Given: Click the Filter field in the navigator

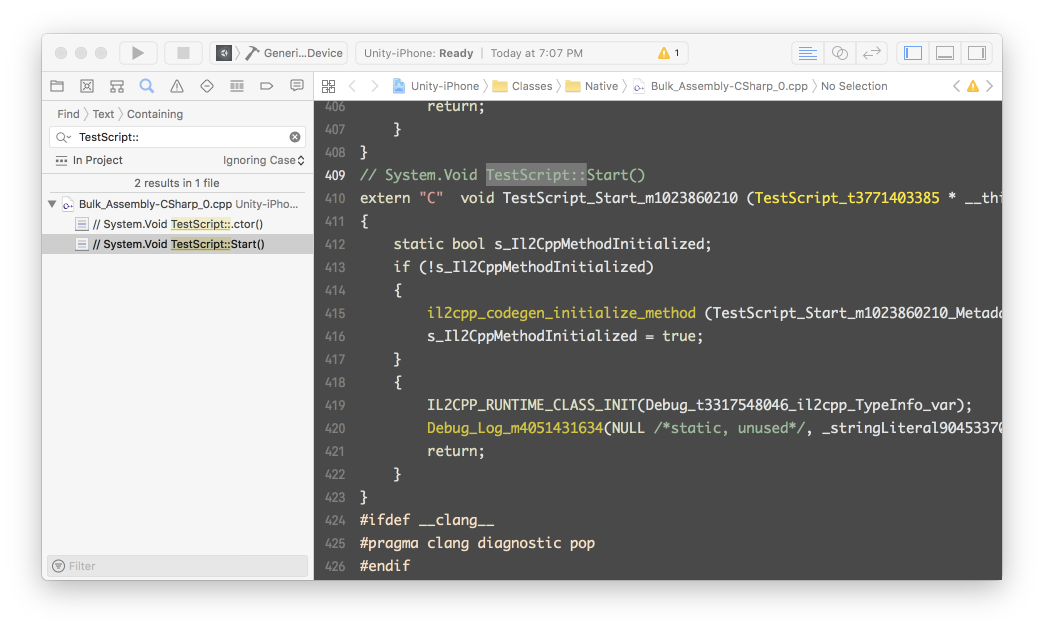Looking at the screenshot, I should pyautogui.click(x=177, y=565).
